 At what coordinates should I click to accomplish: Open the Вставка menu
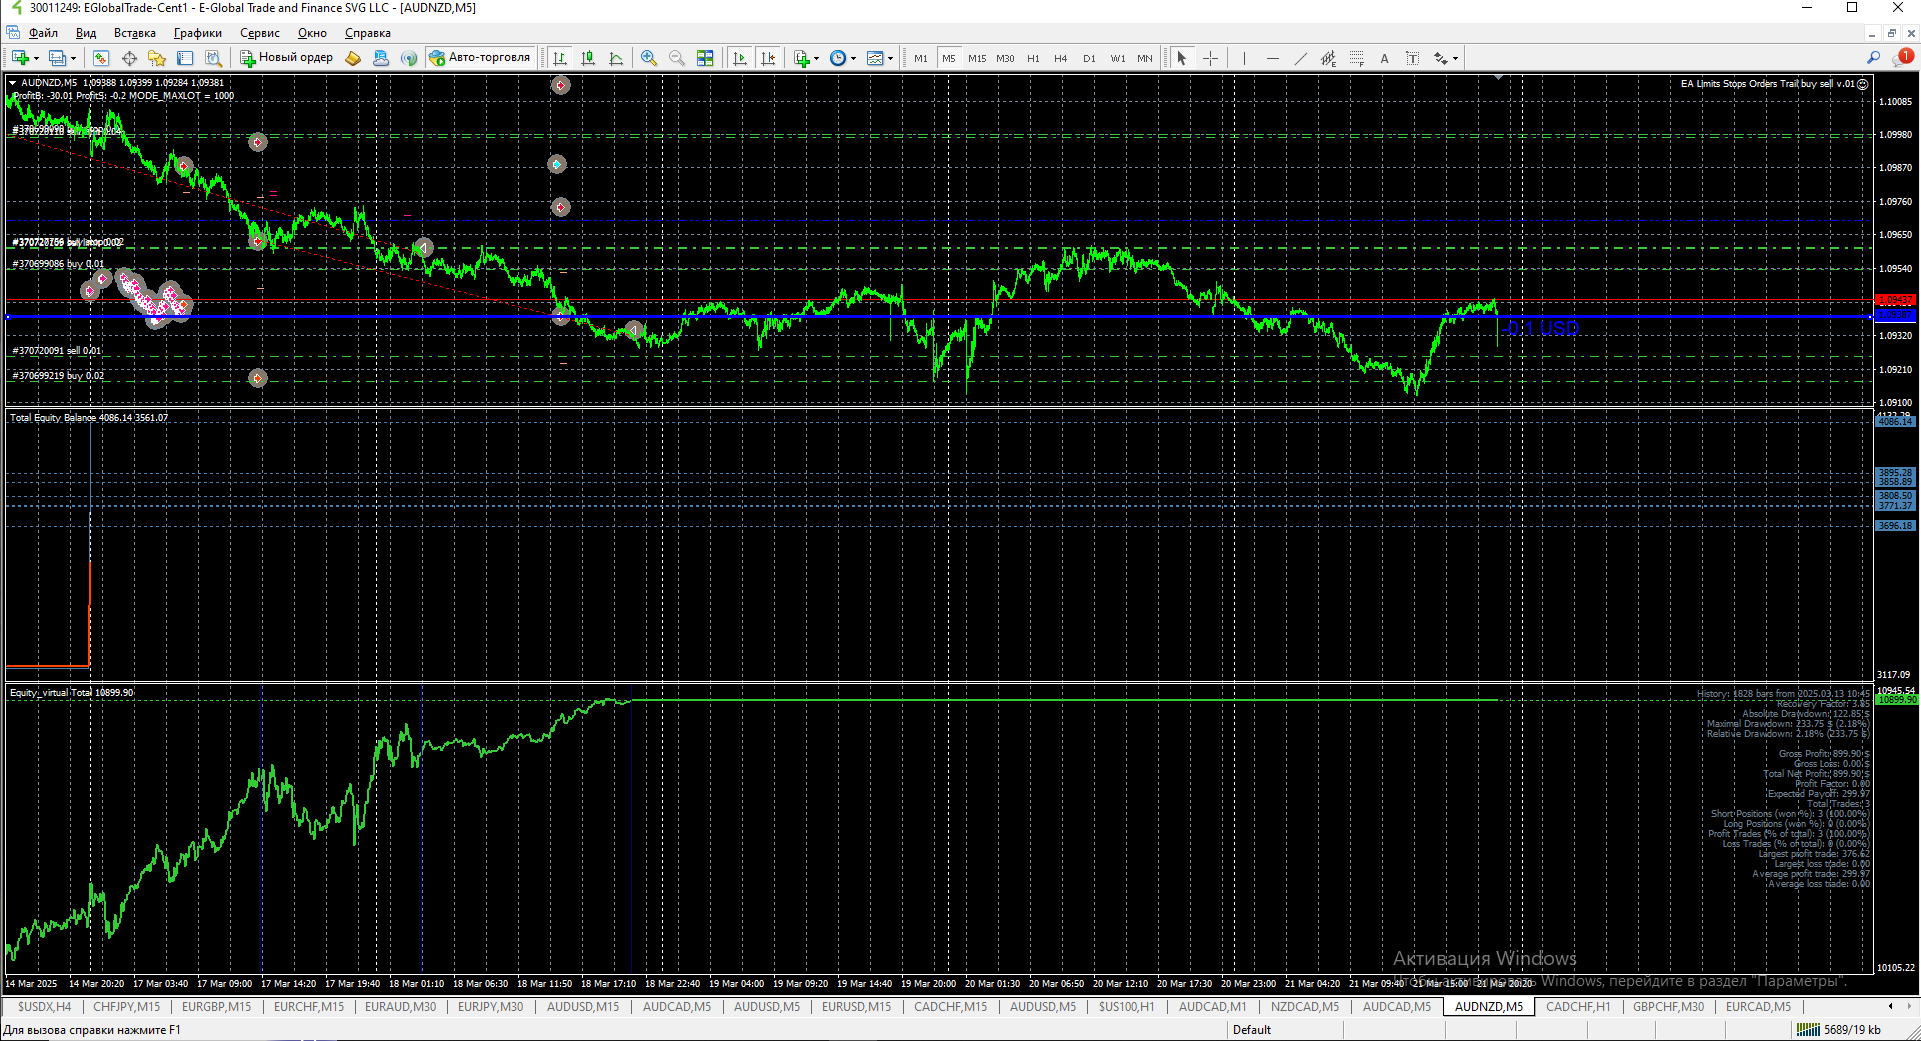click(134, 33)
